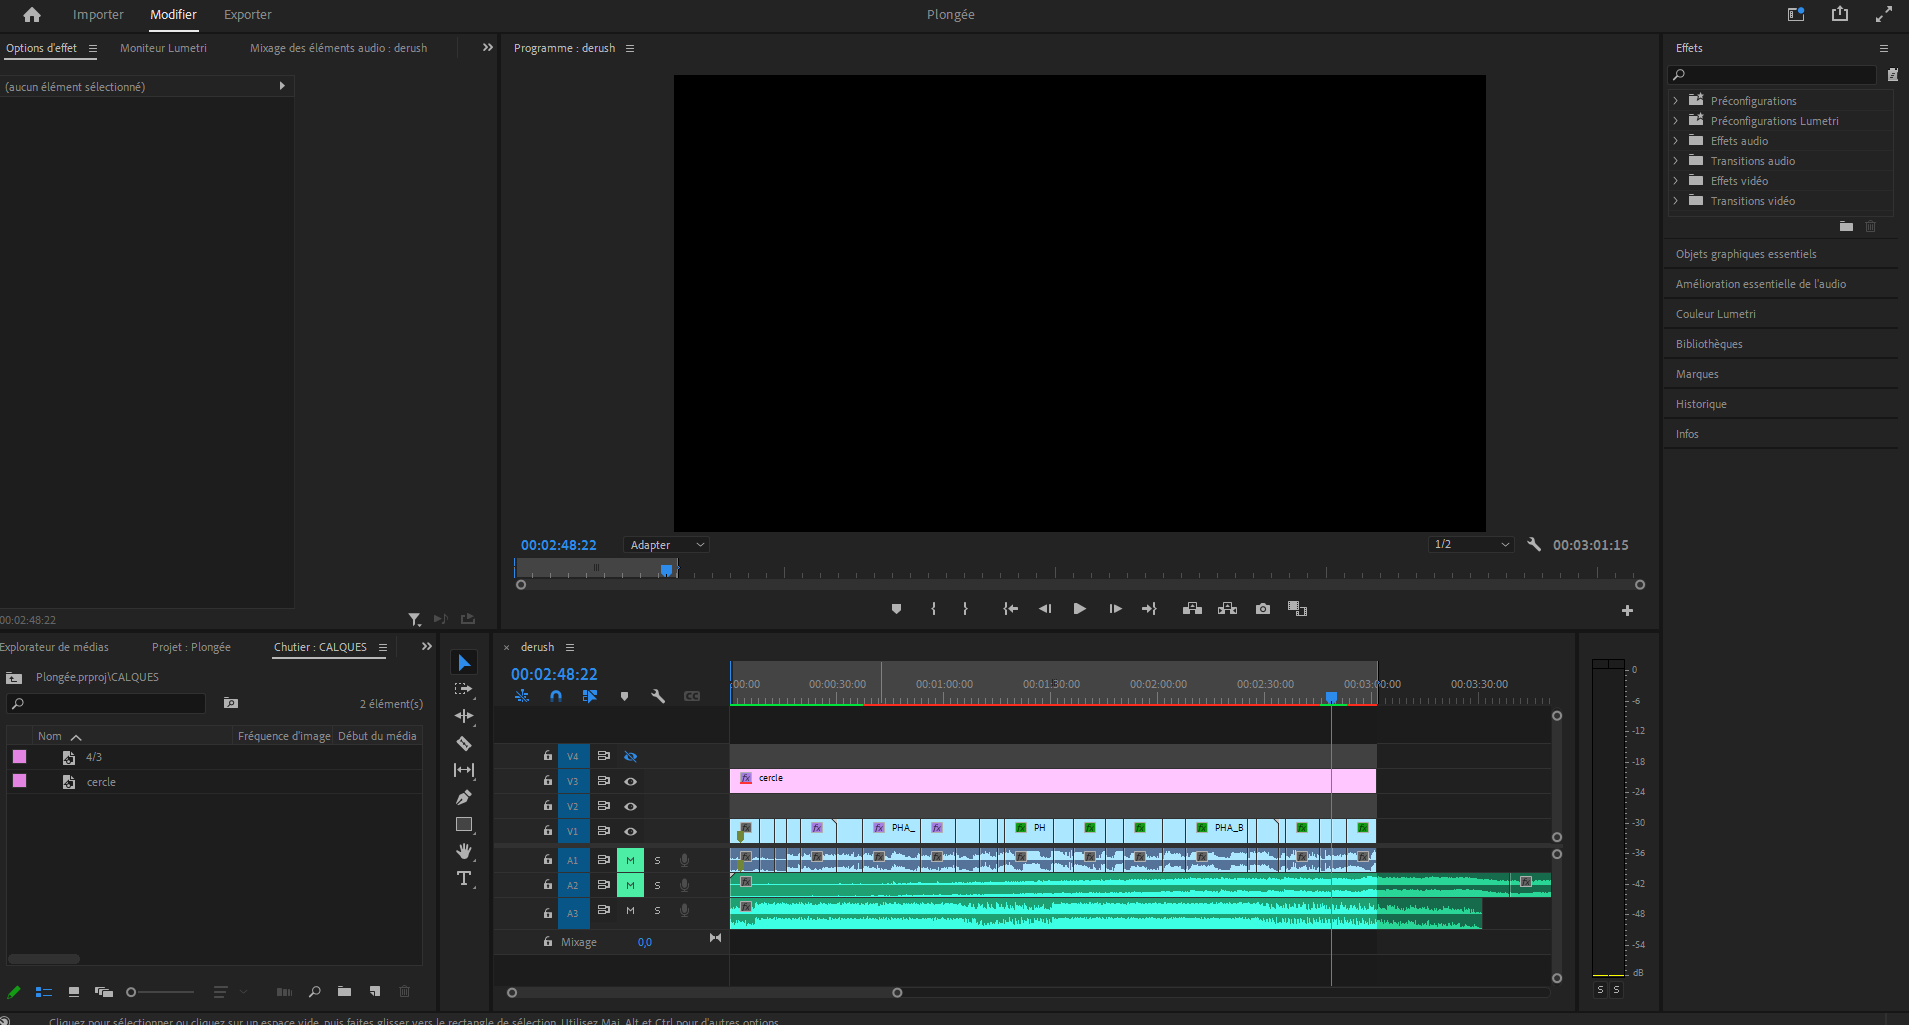Open the Explorateur de médias tab
The height and width of the screenshot is (1025, 1909).
(54, 647)
